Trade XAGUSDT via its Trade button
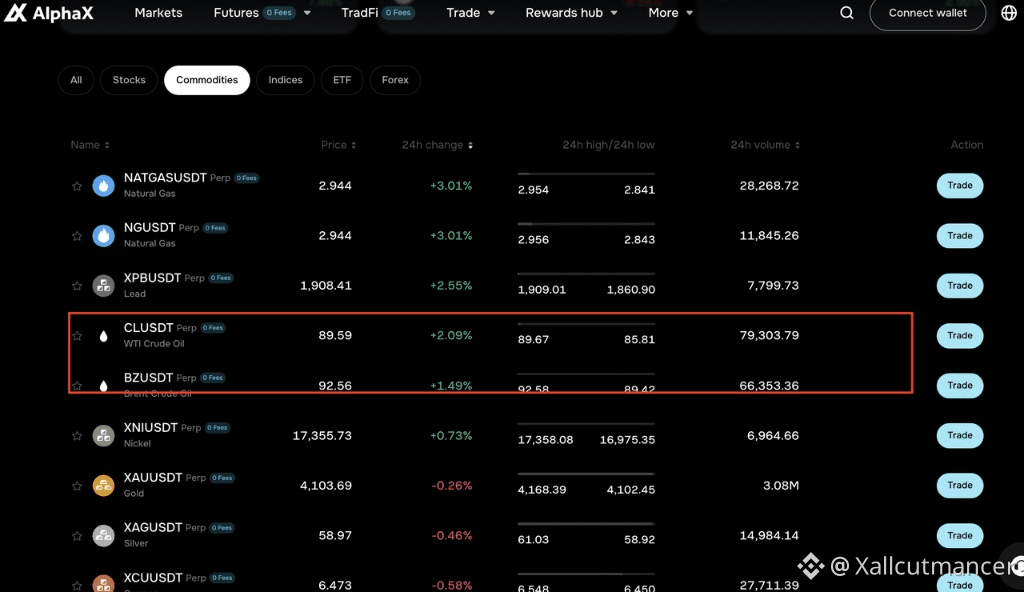 pyautogui.click(x=960, y=536)
